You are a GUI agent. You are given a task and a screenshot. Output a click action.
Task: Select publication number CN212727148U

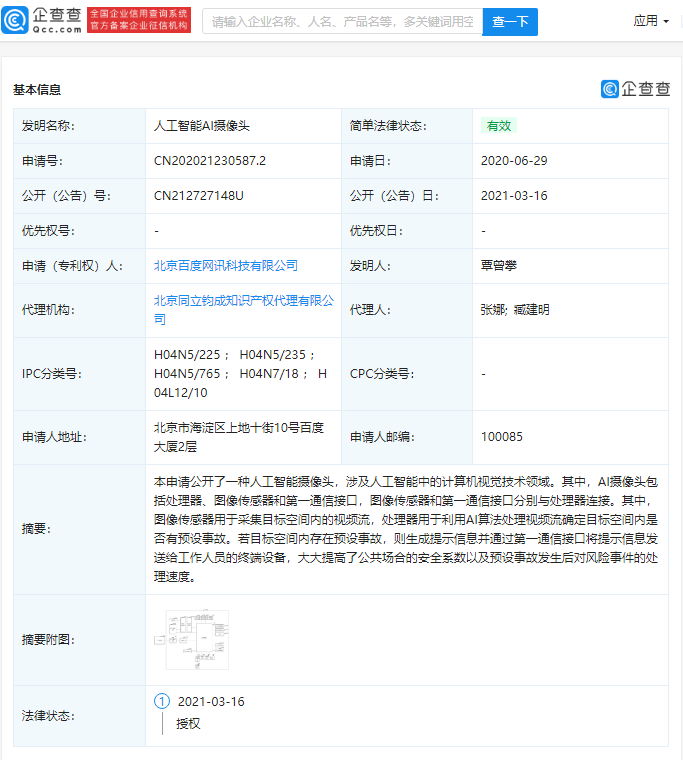tap(199, 195)
